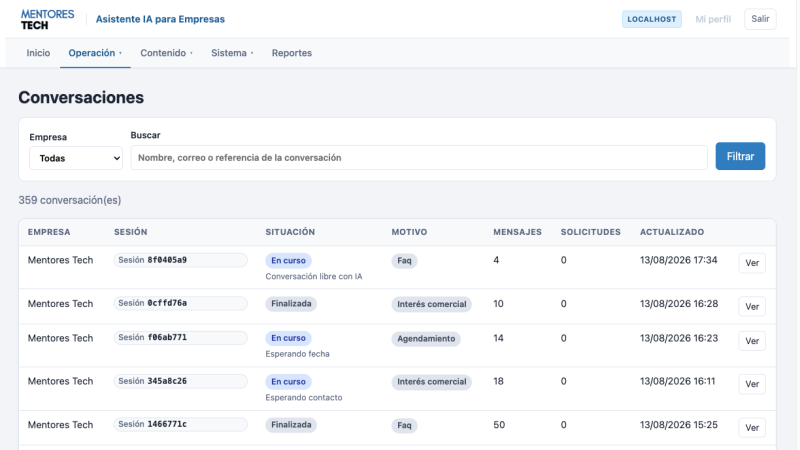The image size is (800, 450).
Task: Open the Empresa dropdown set to Todas
Action: (x=76, y=158)
